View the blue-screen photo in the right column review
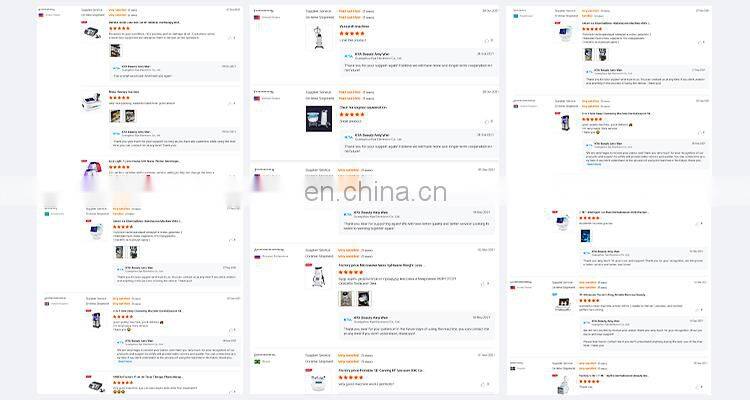750x400 pixels. (585, 235)
